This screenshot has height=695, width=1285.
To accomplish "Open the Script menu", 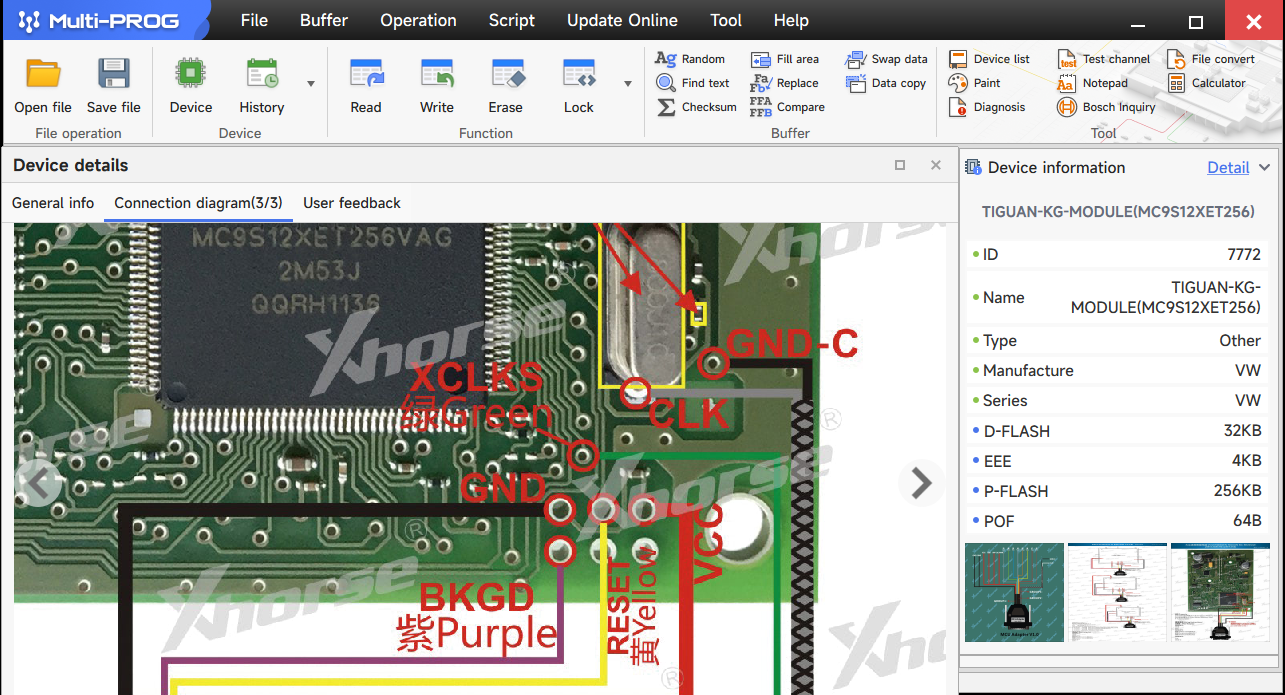I will [512, 20].
